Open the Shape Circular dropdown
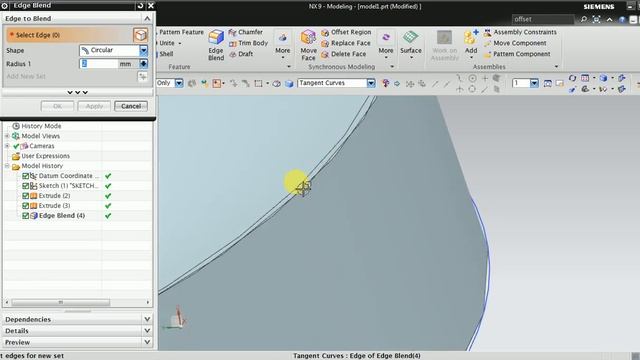 click(x=144, y=51)
